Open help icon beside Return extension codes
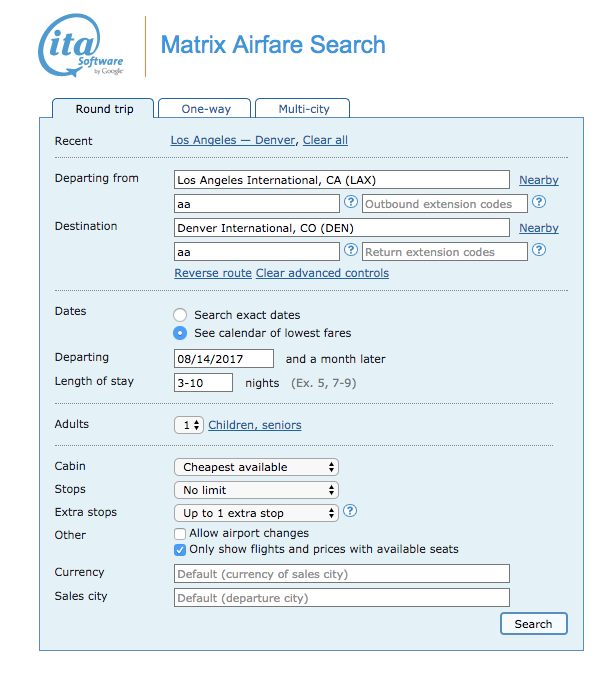The image size is (612, 689). 539,250
